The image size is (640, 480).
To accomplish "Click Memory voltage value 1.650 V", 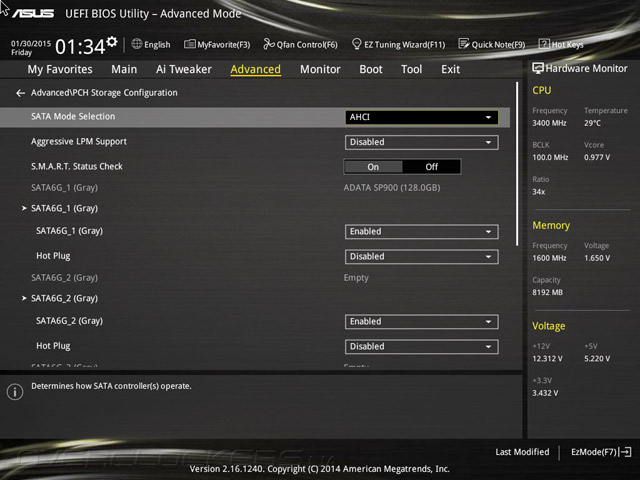I will point(597,258).
